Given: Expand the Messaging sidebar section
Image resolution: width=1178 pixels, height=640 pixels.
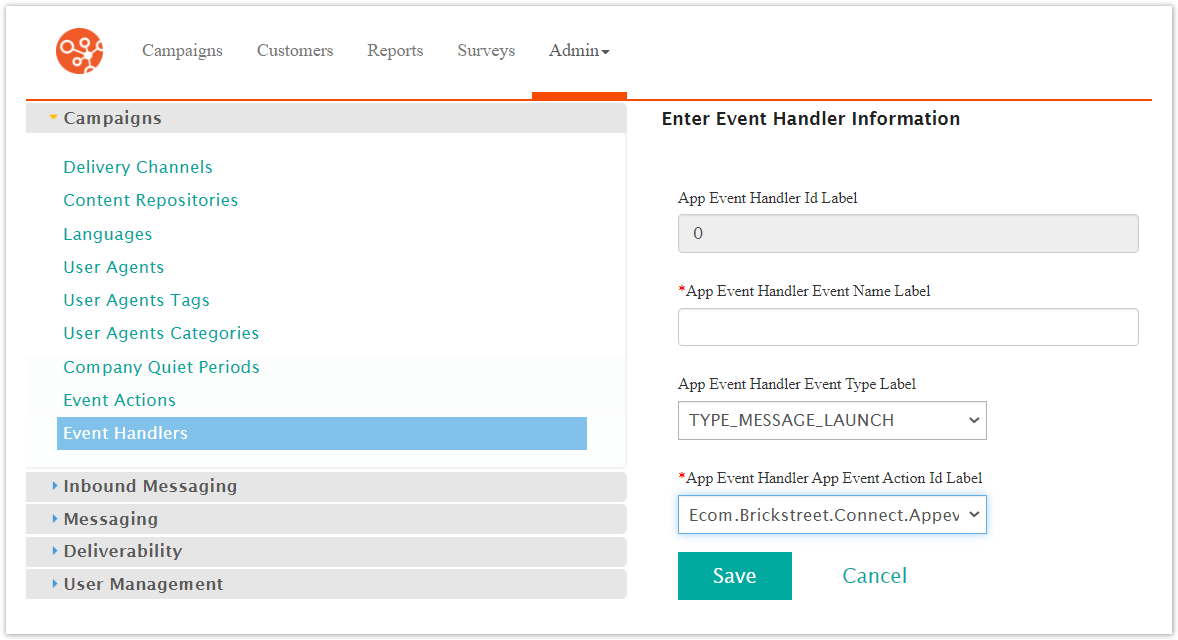Looking at the screenshot, I should click(326, 519).
